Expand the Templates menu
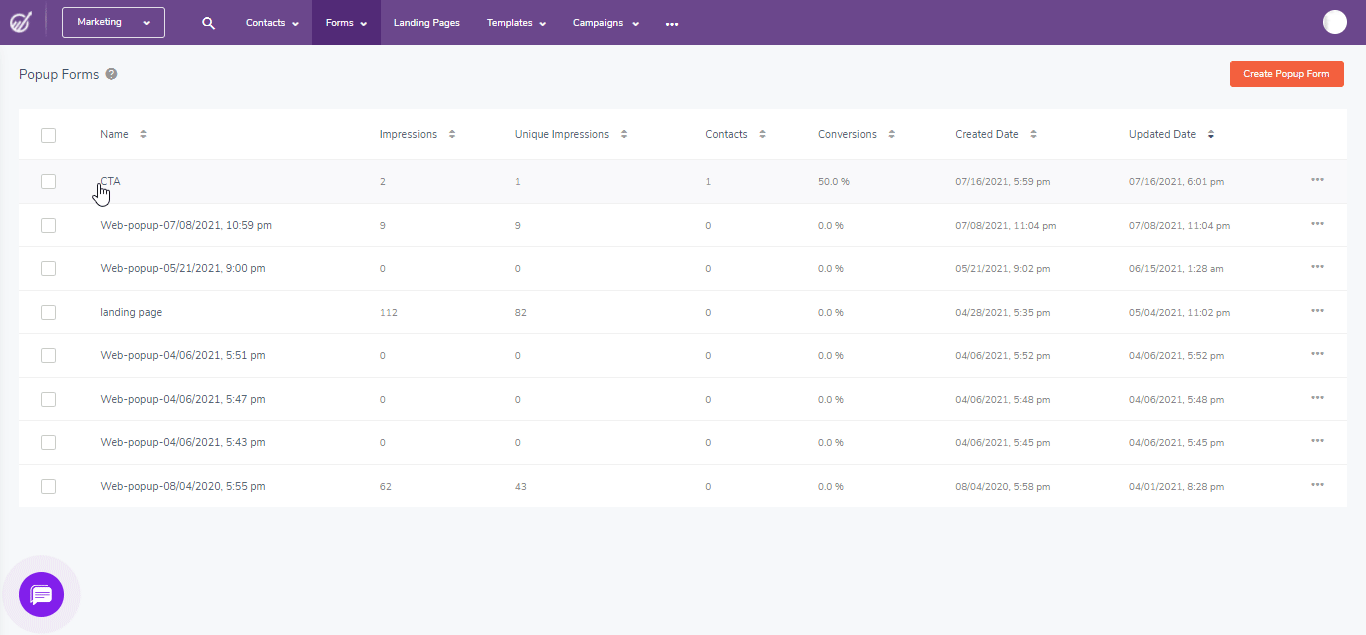This screenshot has height=635, width=1366. 516,23
